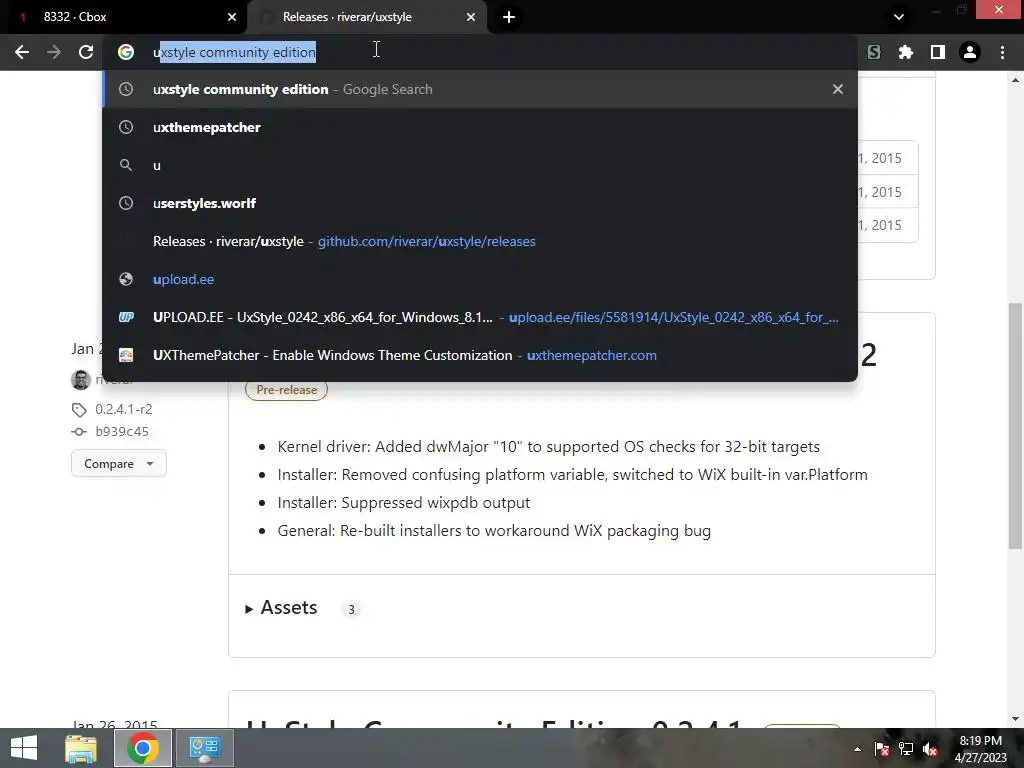Open the Chrome profile avatar
Viewport: 1024px width, 768px height.
pos(970,52)
